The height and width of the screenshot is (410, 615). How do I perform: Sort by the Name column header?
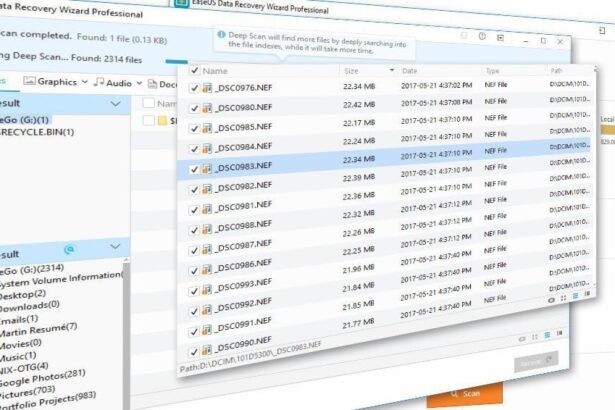click(x=215, y=71)
